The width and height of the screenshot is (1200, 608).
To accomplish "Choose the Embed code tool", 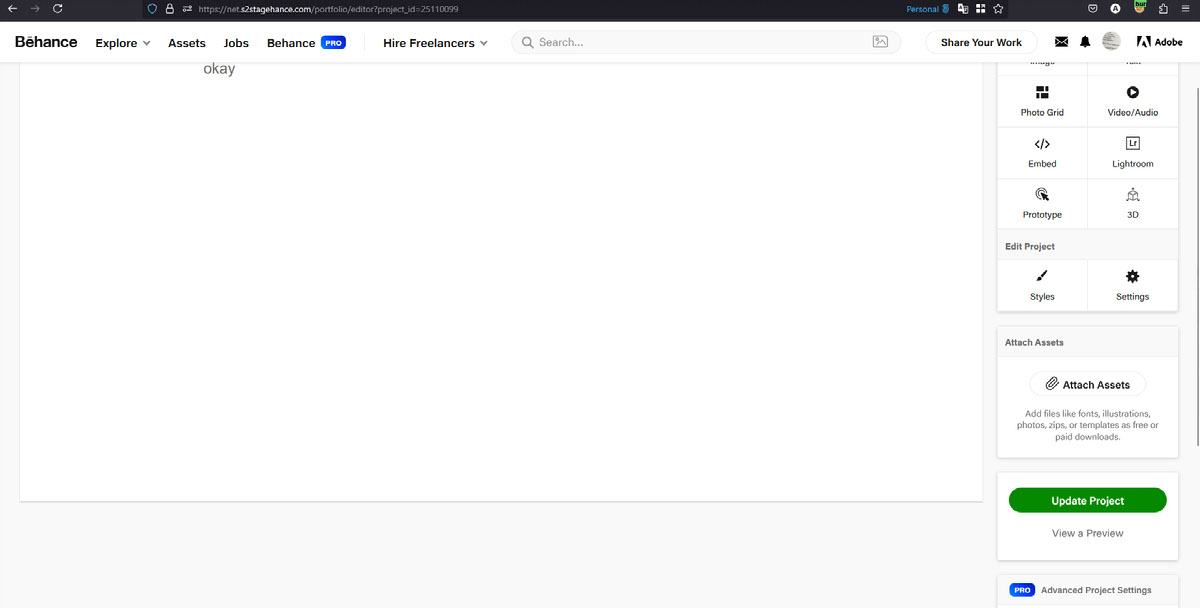I will coord(1042,152).
